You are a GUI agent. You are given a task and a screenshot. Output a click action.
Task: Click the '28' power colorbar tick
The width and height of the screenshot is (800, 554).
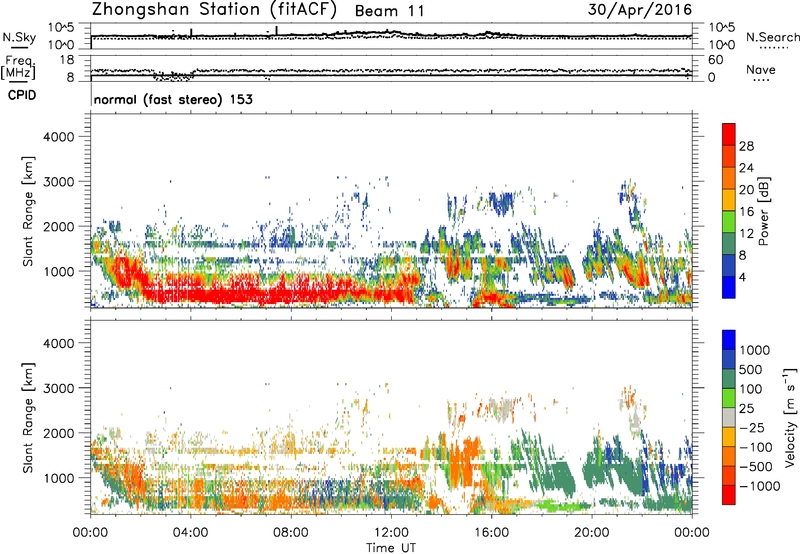[746, 146]
